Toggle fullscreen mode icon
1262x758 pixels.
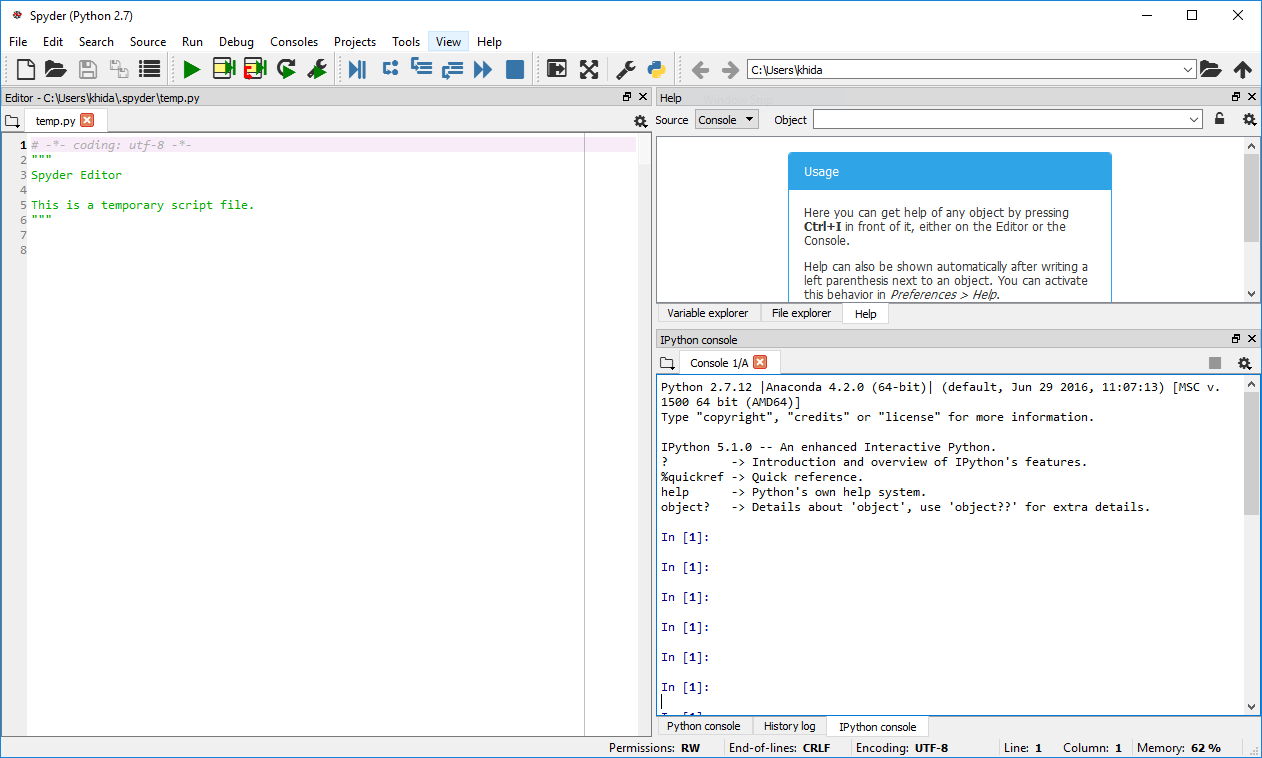coord(589,69)
